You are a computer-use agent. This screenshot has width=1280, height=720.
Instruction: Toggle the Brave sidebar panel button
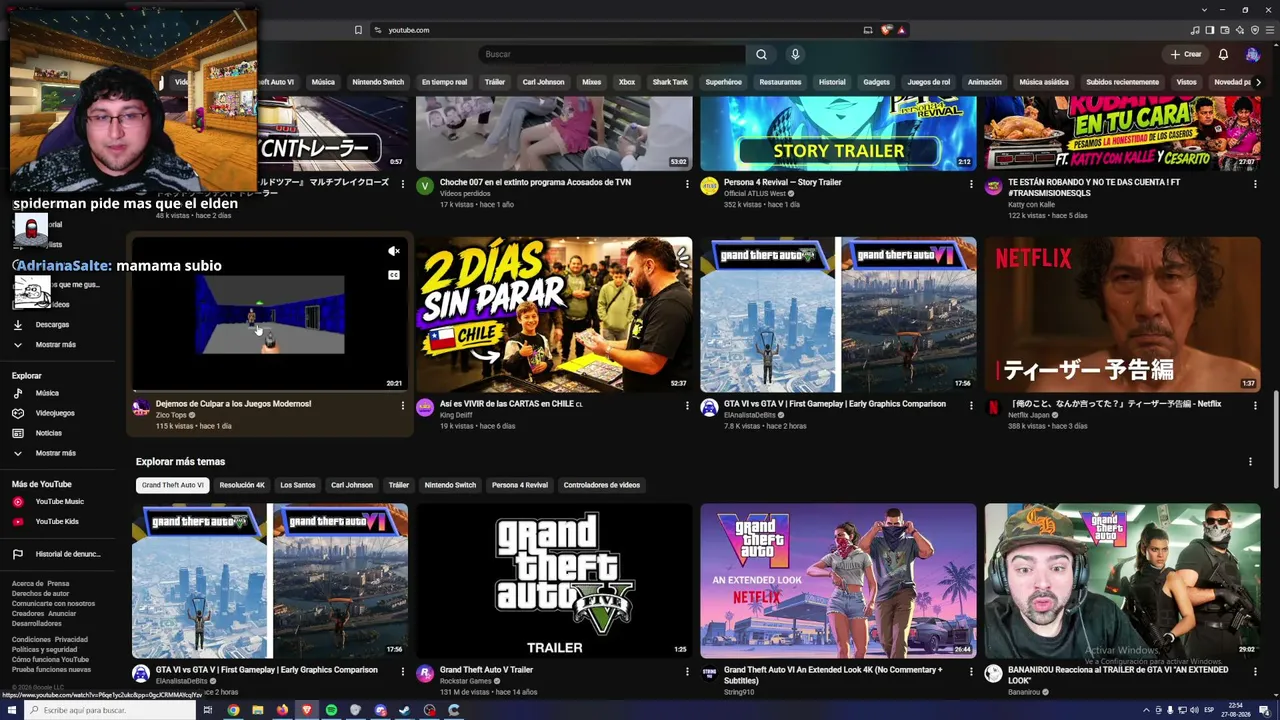coord(1210,30)
